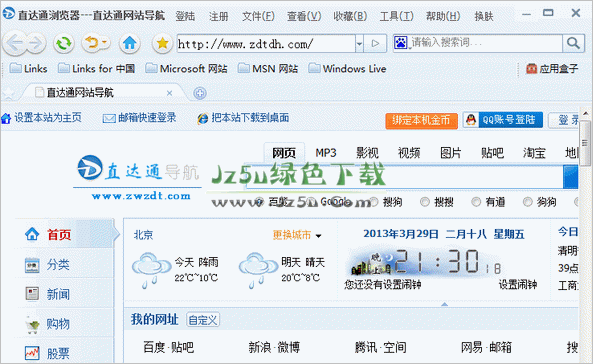Open the 查看(V) menu
This screenshot has height=364, width=593.
(x=304, y=16)
